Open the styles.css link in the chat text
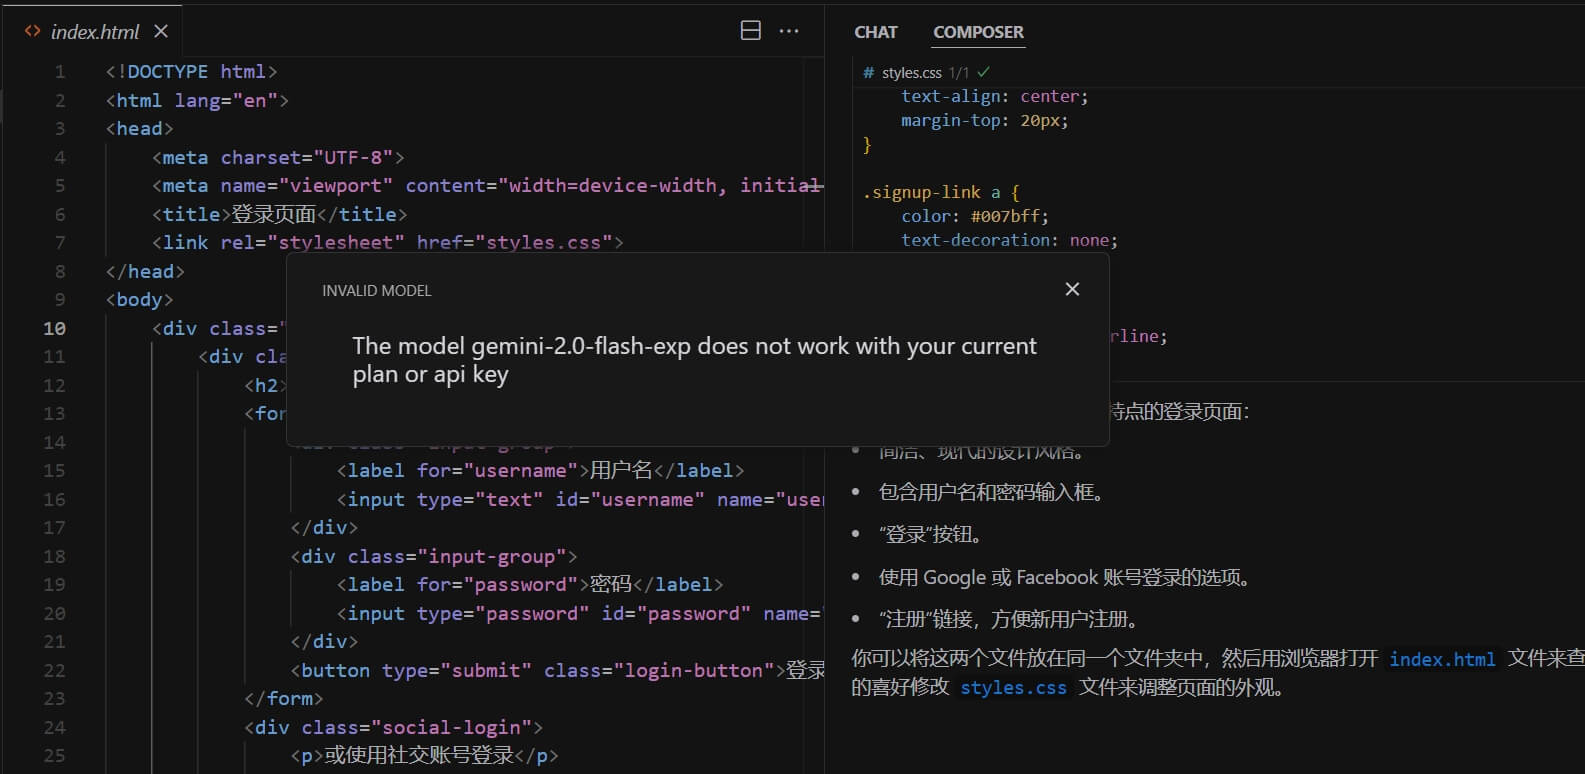This screenshot has width=1585, height=774. (1013, 688)
